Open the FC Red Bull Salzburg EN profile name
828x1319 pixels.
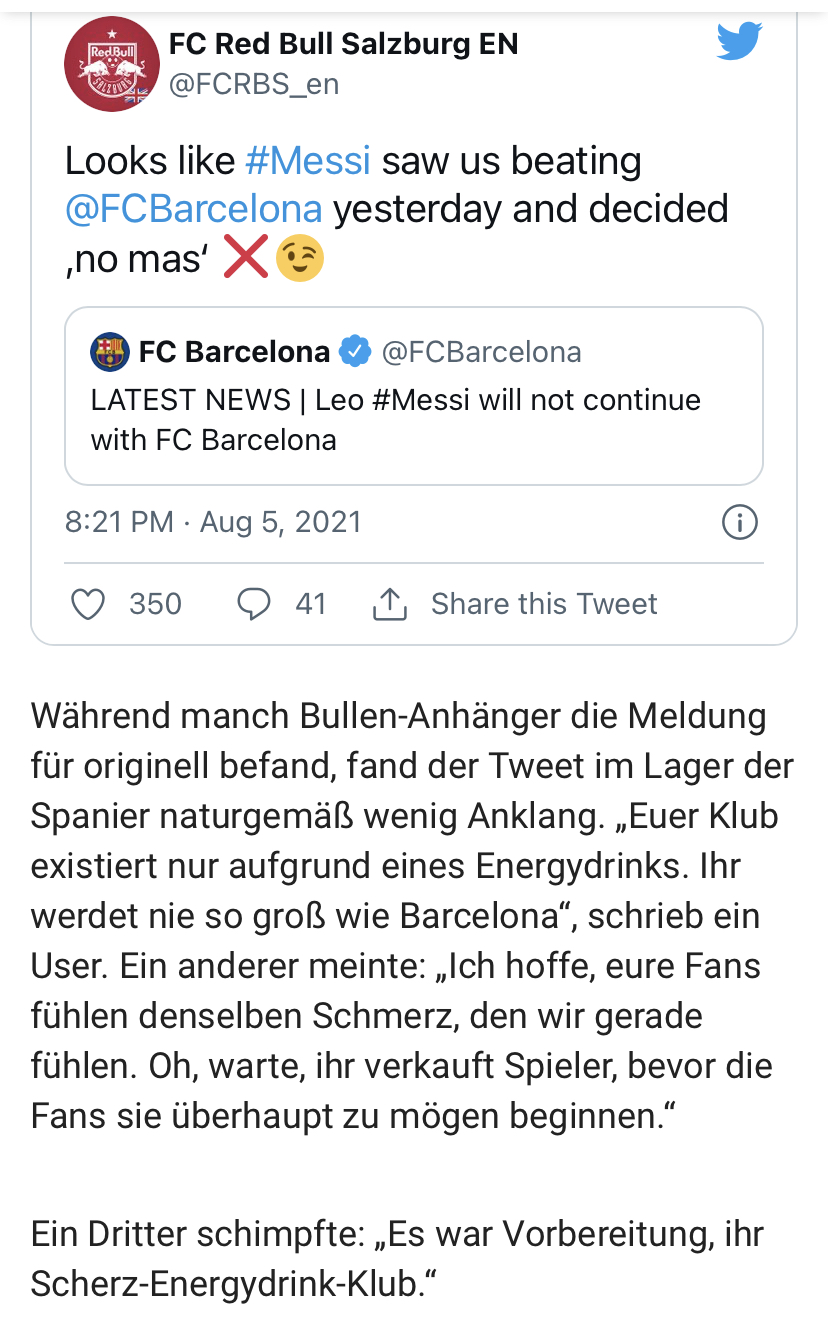click(343, 44)
